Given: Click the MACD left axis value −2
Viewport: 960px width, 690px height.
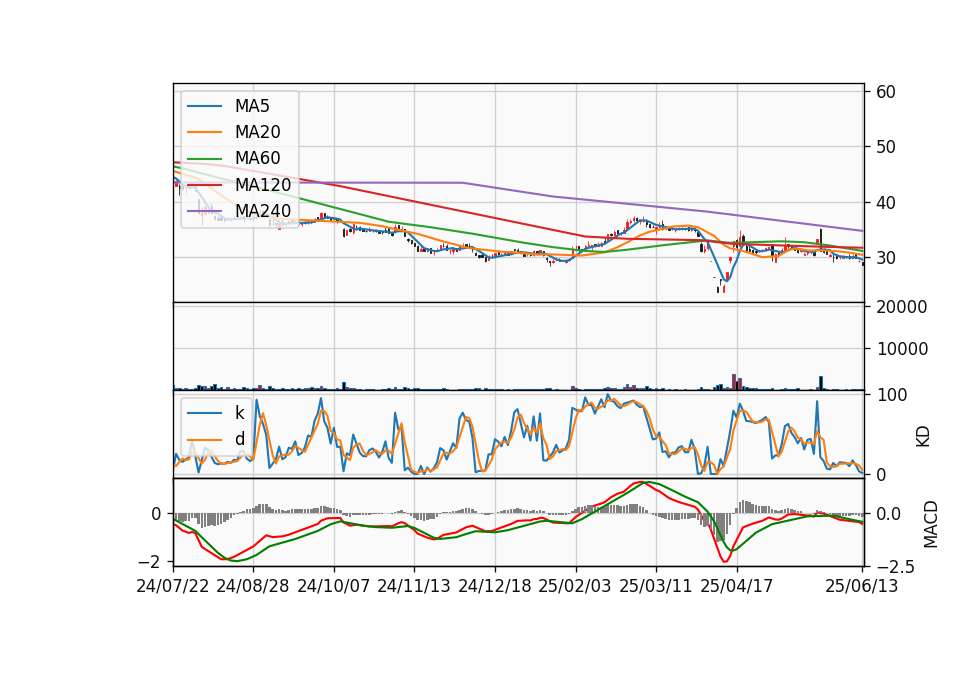Looking at the screenshot, I should (x=149, y=561).
